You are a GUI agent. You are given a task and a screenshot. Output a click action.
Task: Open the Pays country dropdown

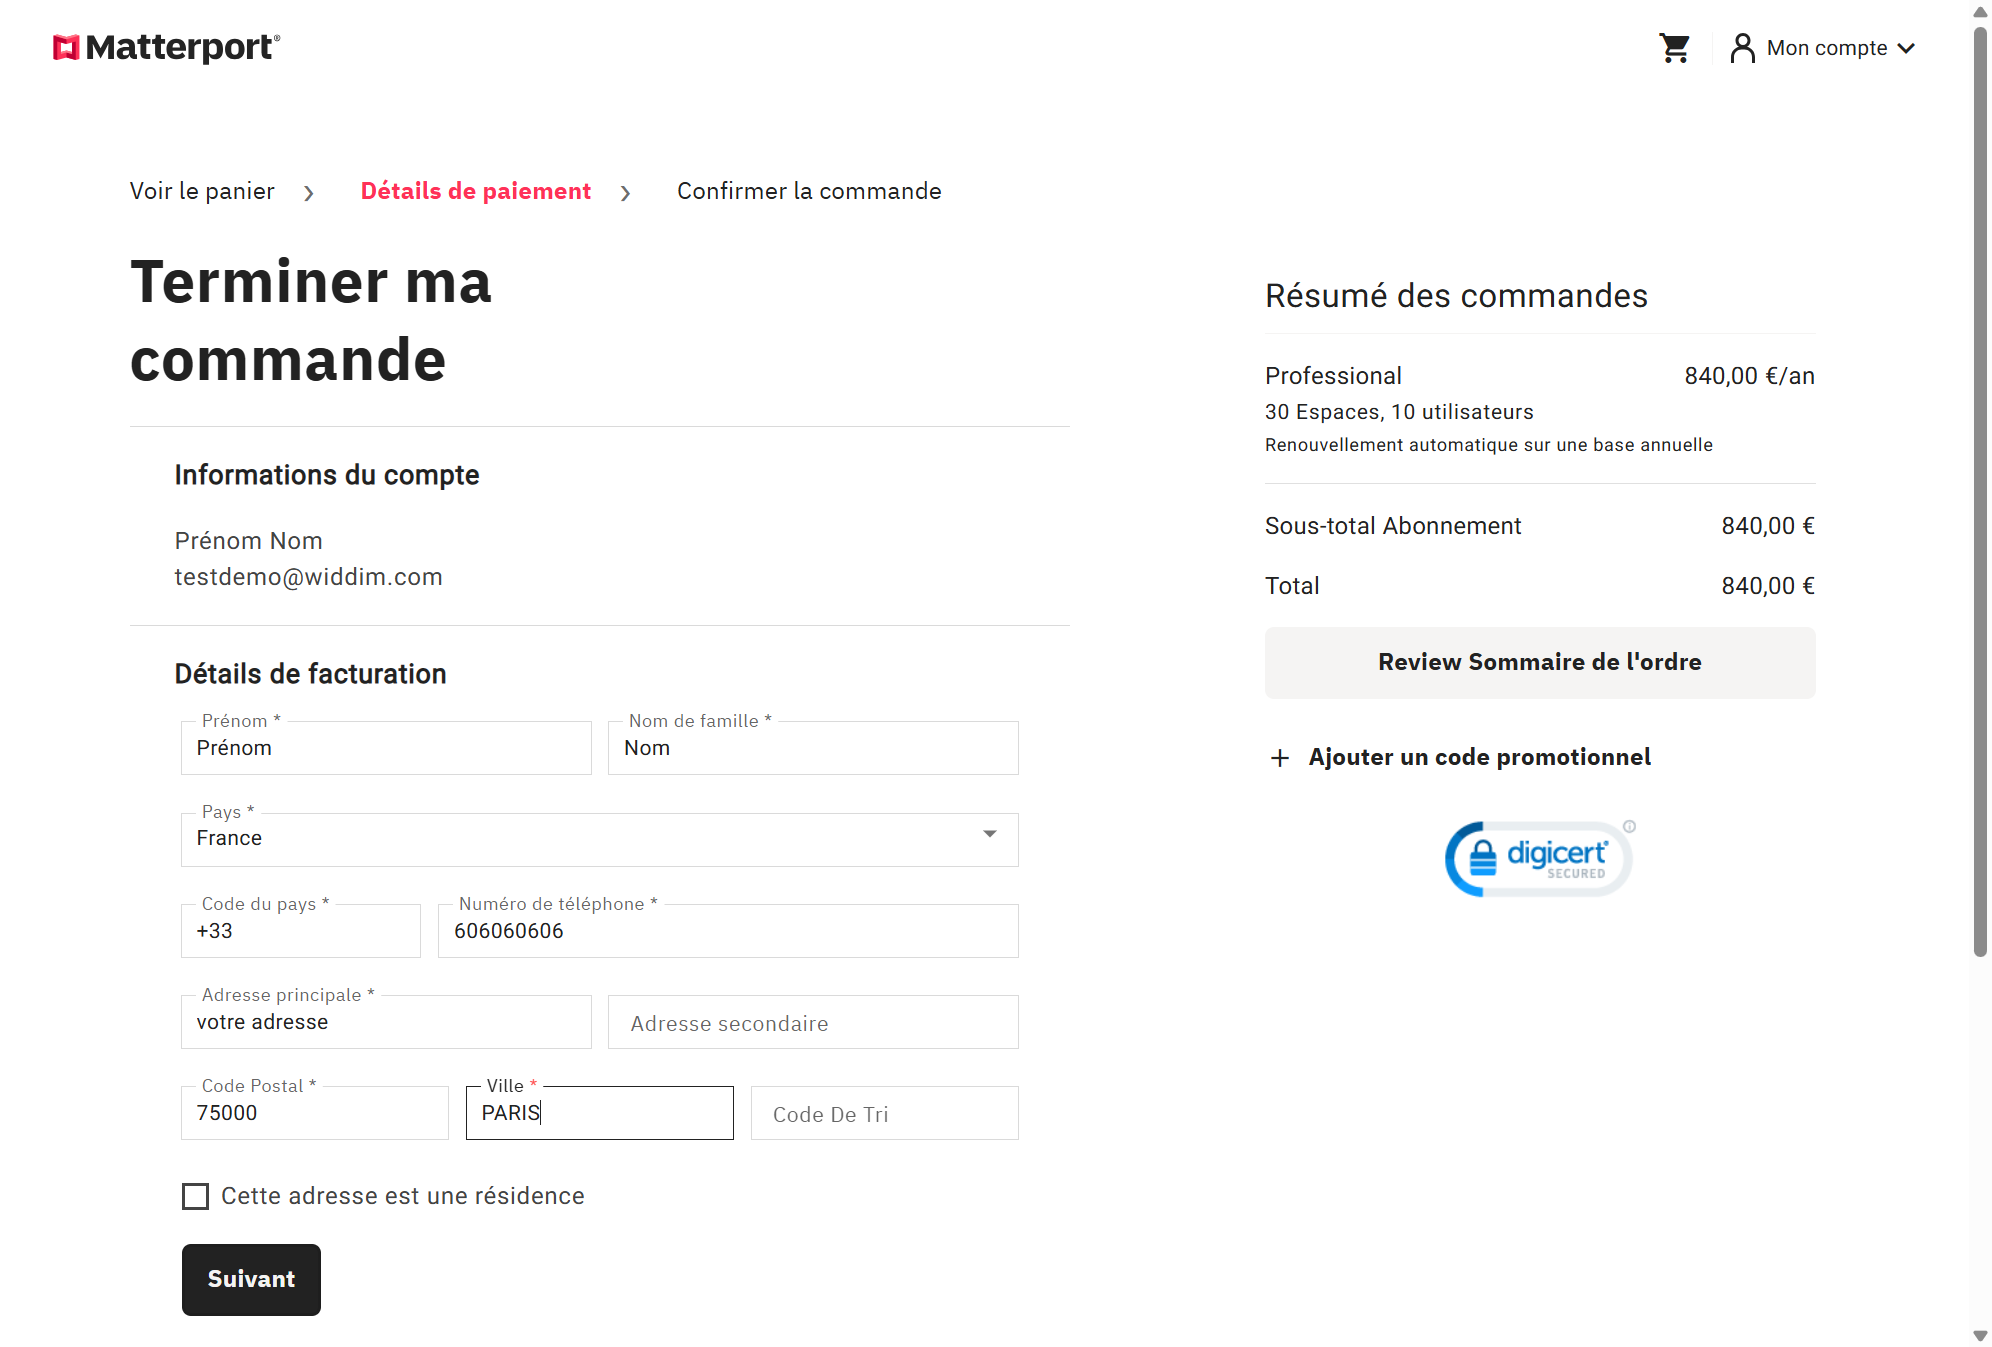tap(600, 839)
